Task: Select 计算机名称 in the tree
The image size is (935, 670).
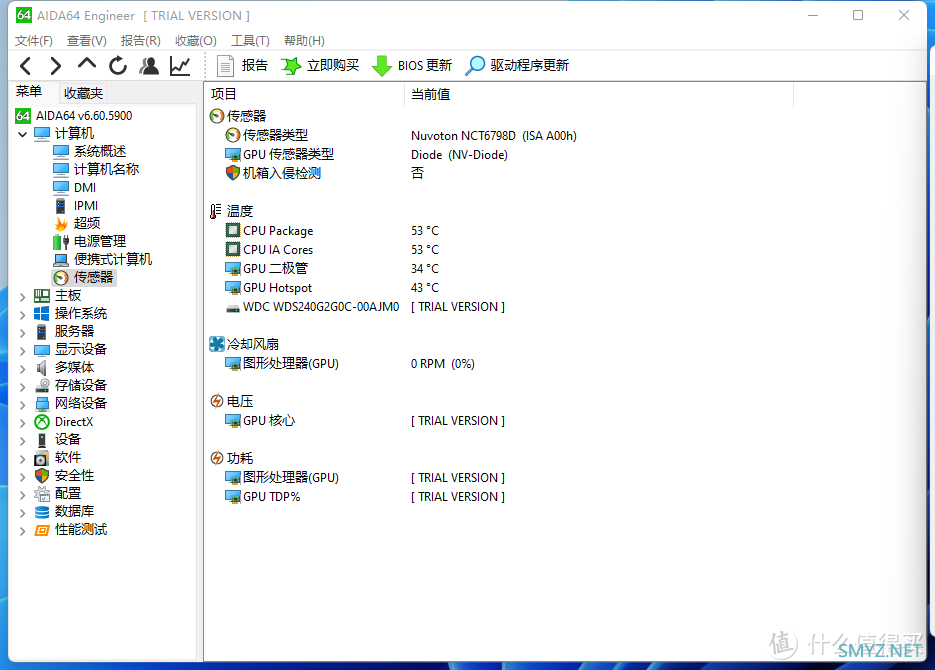Action: click(x=106, y=169)
